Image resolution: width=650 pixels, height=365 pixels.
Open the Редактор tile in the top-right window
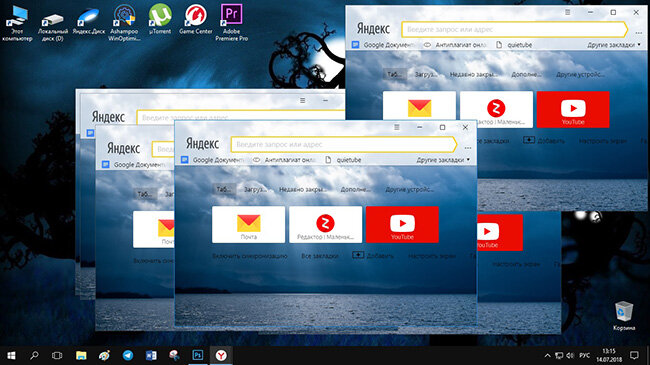click(x=496, y=110)
